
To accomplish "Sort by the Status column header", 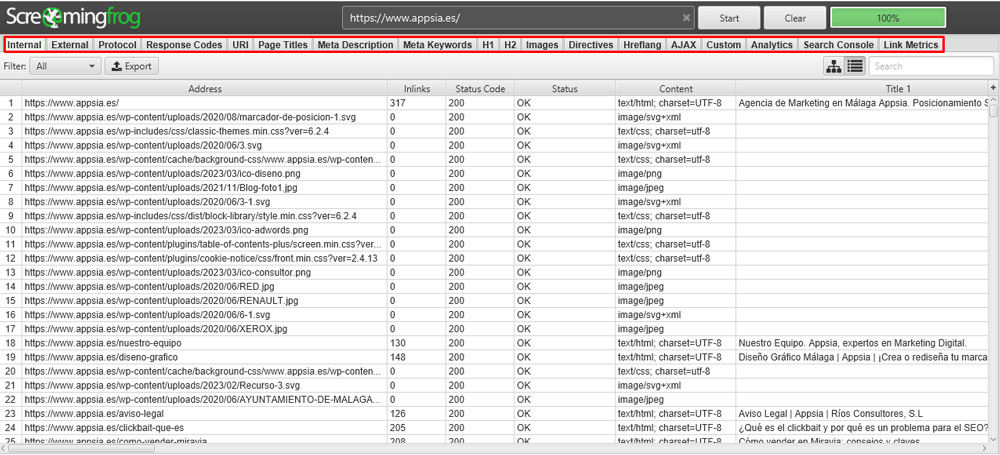I will point(564,89).
